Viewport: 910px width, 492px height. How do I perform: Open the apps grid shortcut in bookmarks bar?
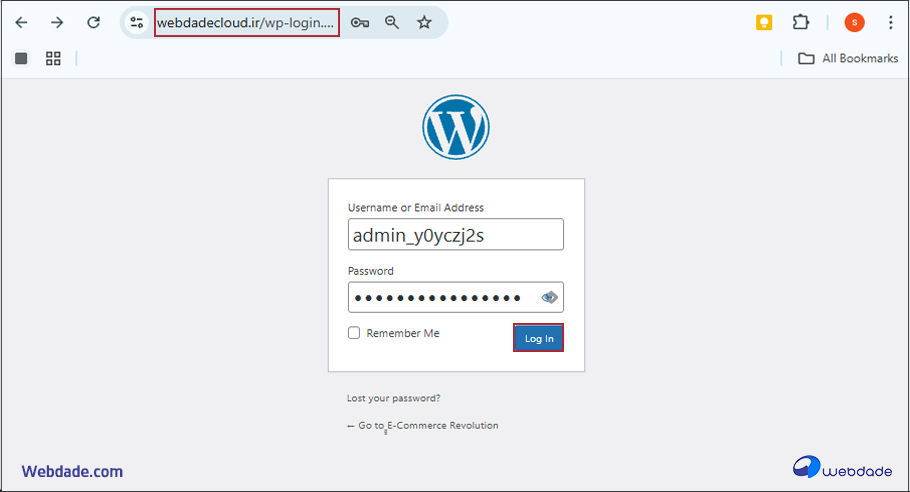pos(53,58)
